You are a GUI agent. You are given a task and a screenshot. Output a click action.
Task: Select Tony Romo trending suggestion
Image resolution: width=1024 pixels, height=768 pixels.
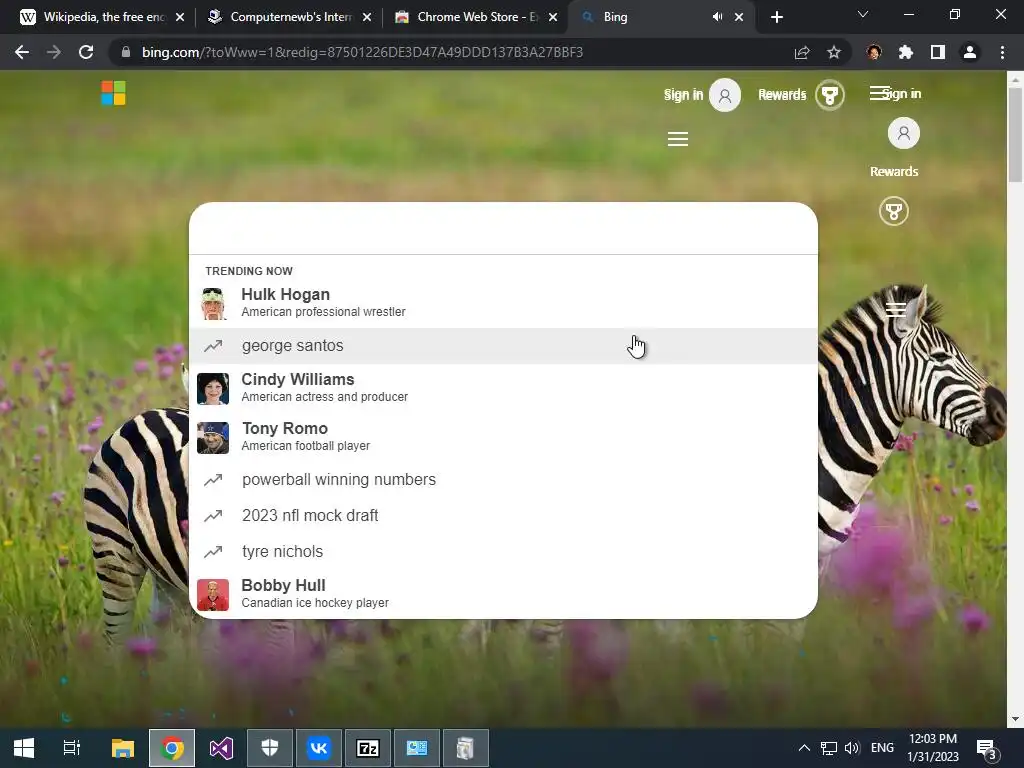503,437
